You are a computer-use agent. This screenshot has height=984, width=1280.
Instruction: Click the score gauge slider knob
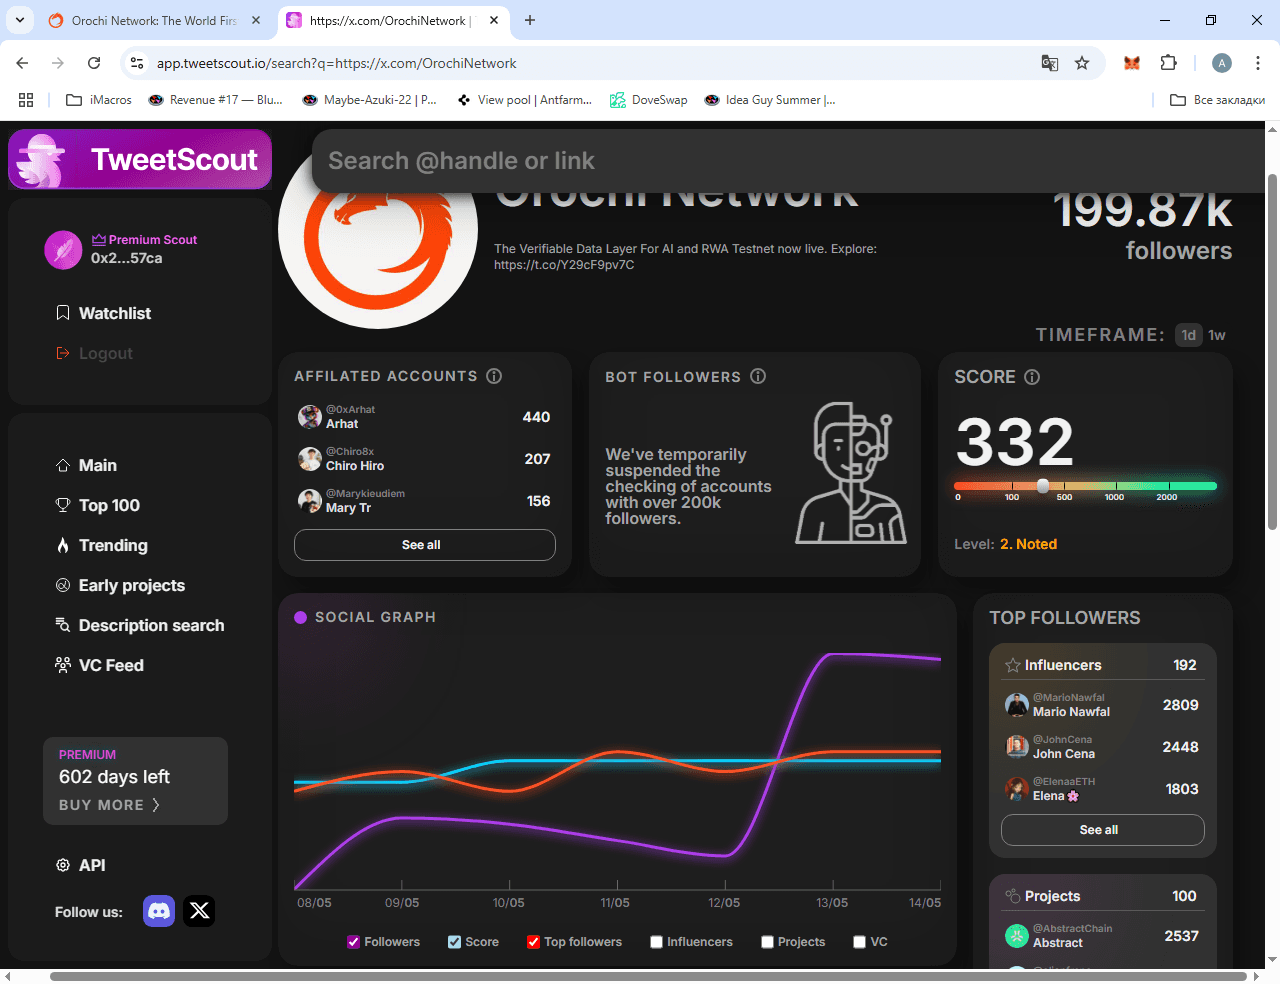[1043, 486]
